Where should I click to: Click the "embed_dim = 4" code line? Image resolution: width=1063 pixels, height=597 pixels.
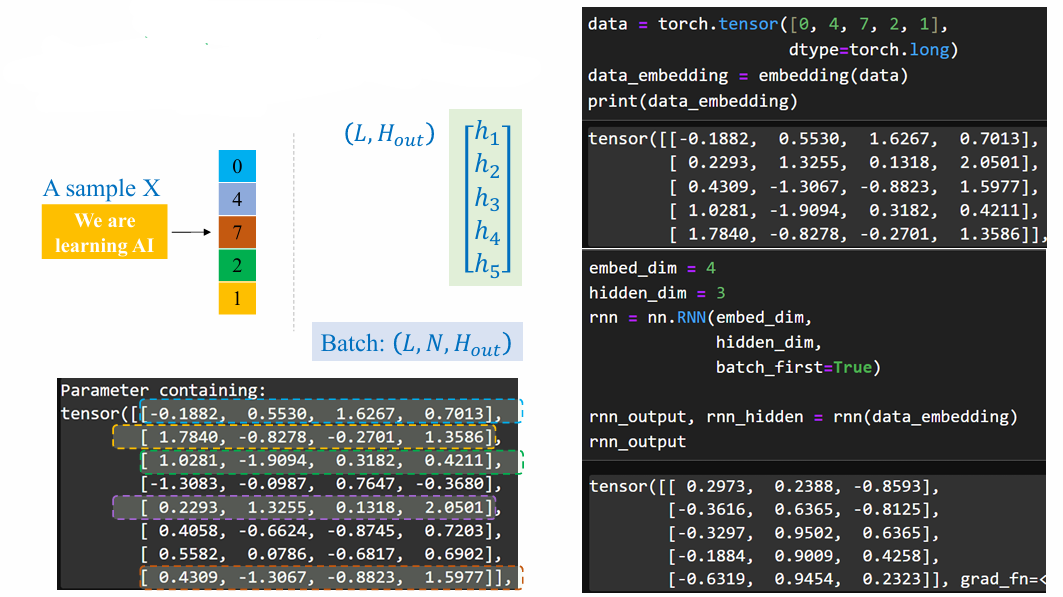652,268
